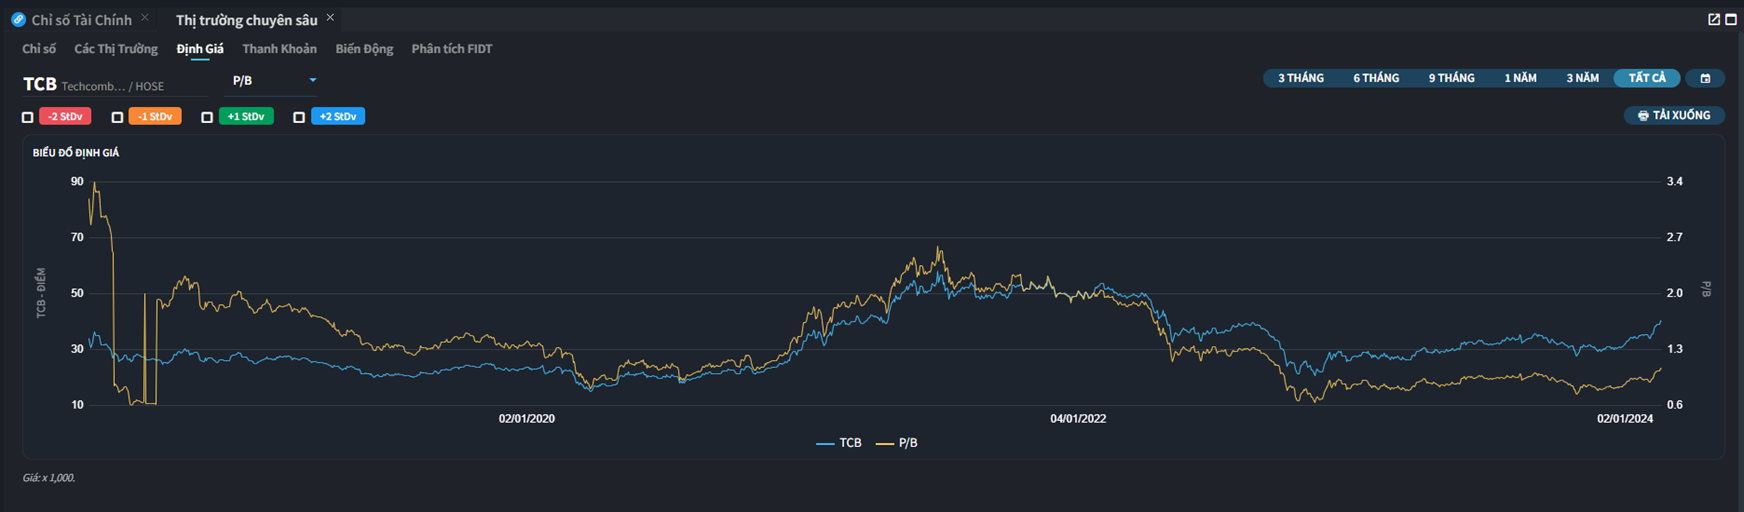Viewport: 1744px width, 512px height.
Task: Open the calendar date range picker
Action: tap(1705, 78)
